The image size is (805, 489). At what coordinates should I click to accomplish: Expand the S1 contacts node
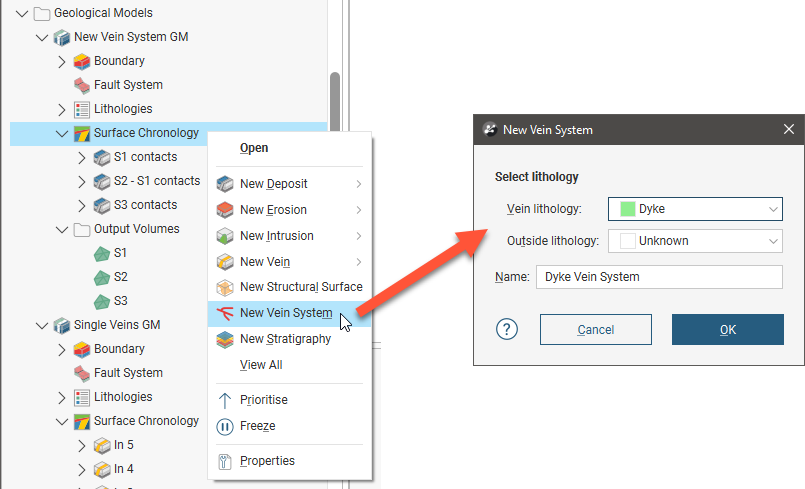[x=82, y=158]
